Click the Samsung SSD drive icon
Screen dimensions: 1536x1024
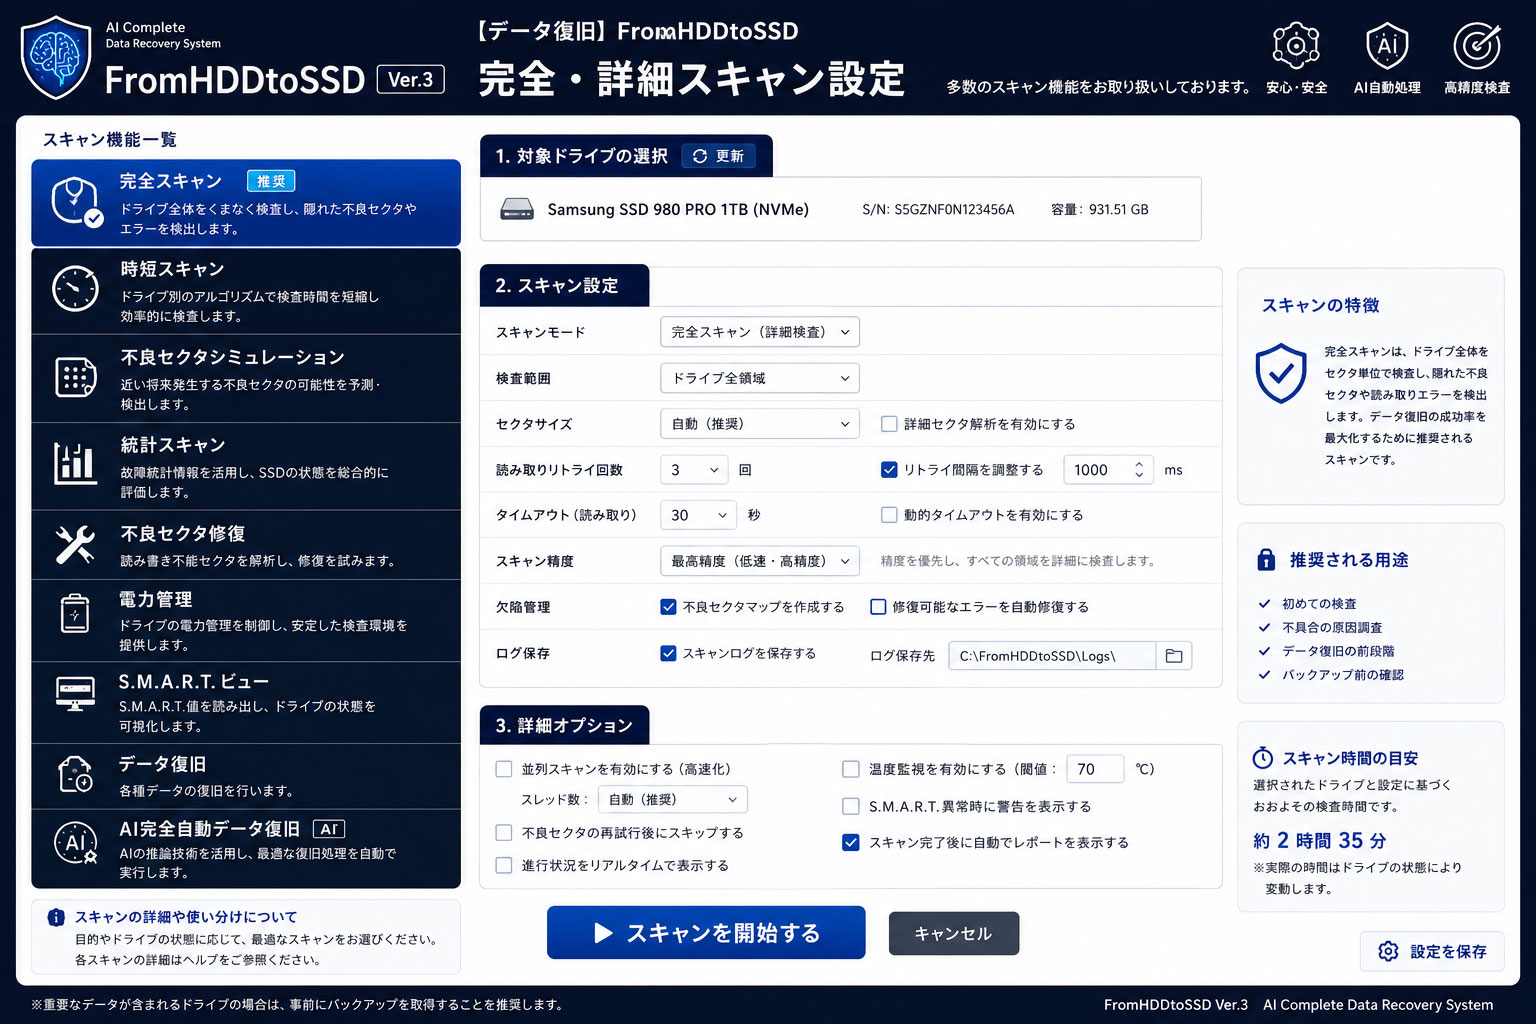pyautogui.click(x=517, y=209)
